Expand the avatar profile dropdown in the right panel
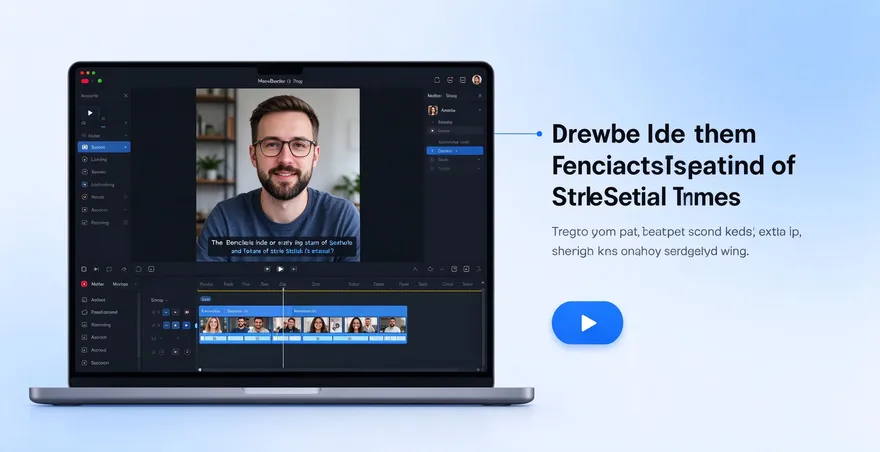Screen dimensions: 880x452 click(479, 111)
